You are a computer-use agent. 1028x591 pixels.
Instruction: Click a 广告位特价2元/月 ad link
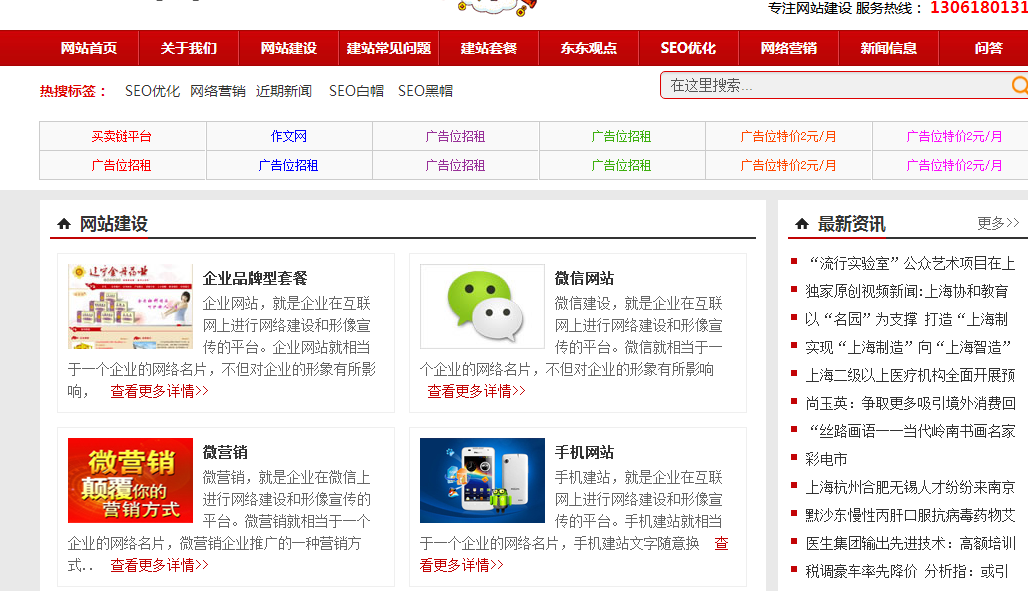[788, 136]
